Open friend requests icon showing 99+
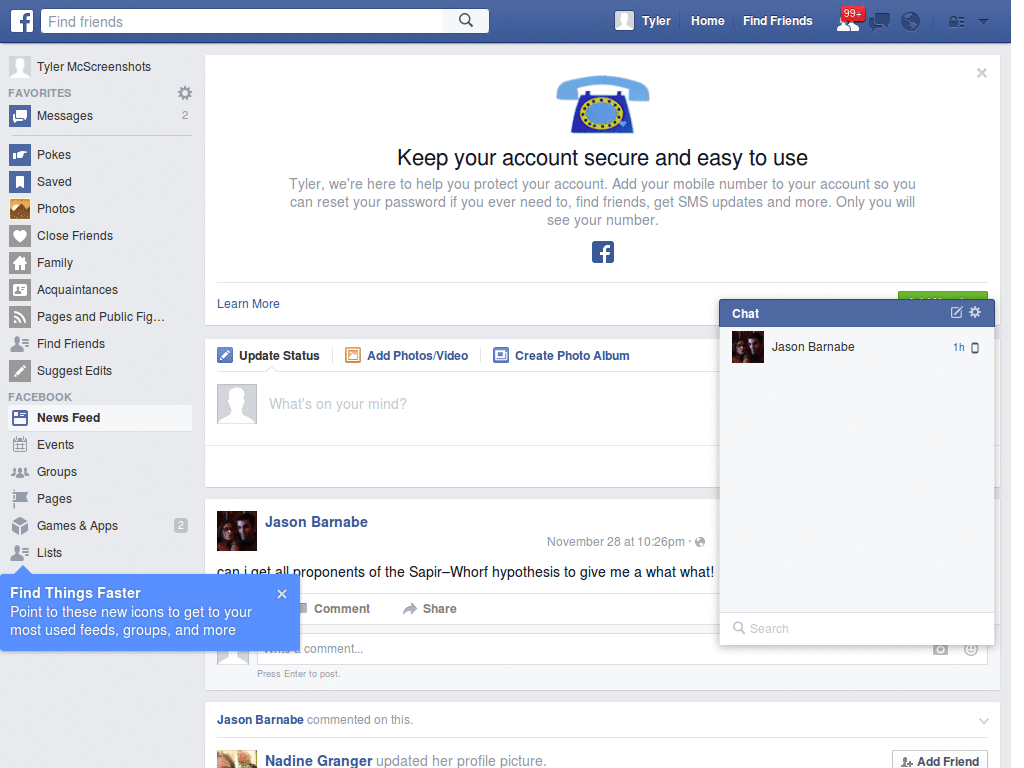 click(x=848, y=22)
